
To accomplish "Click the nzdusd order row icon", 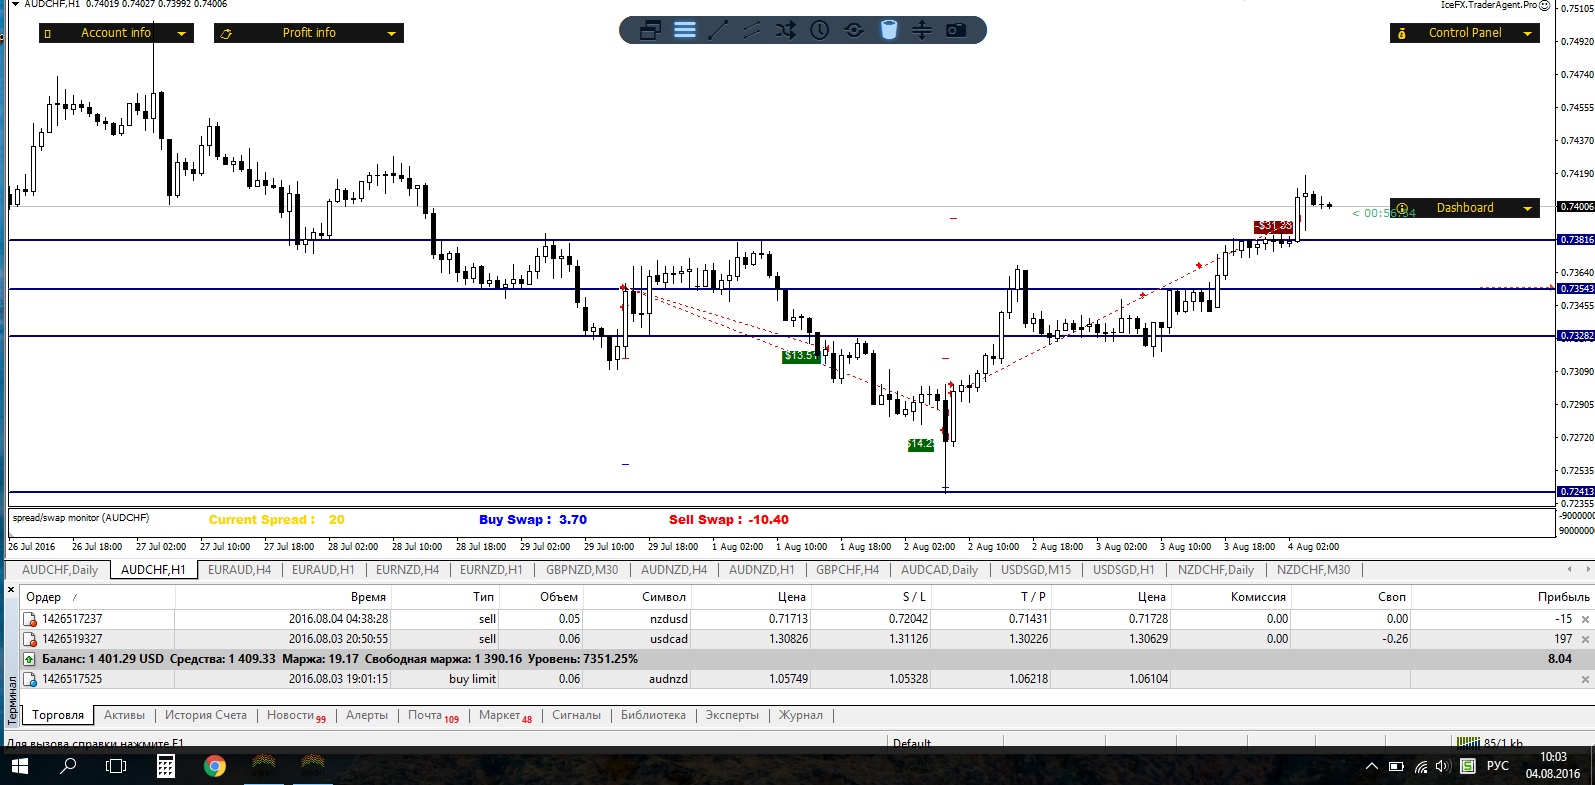I will [x=30, y=619].
